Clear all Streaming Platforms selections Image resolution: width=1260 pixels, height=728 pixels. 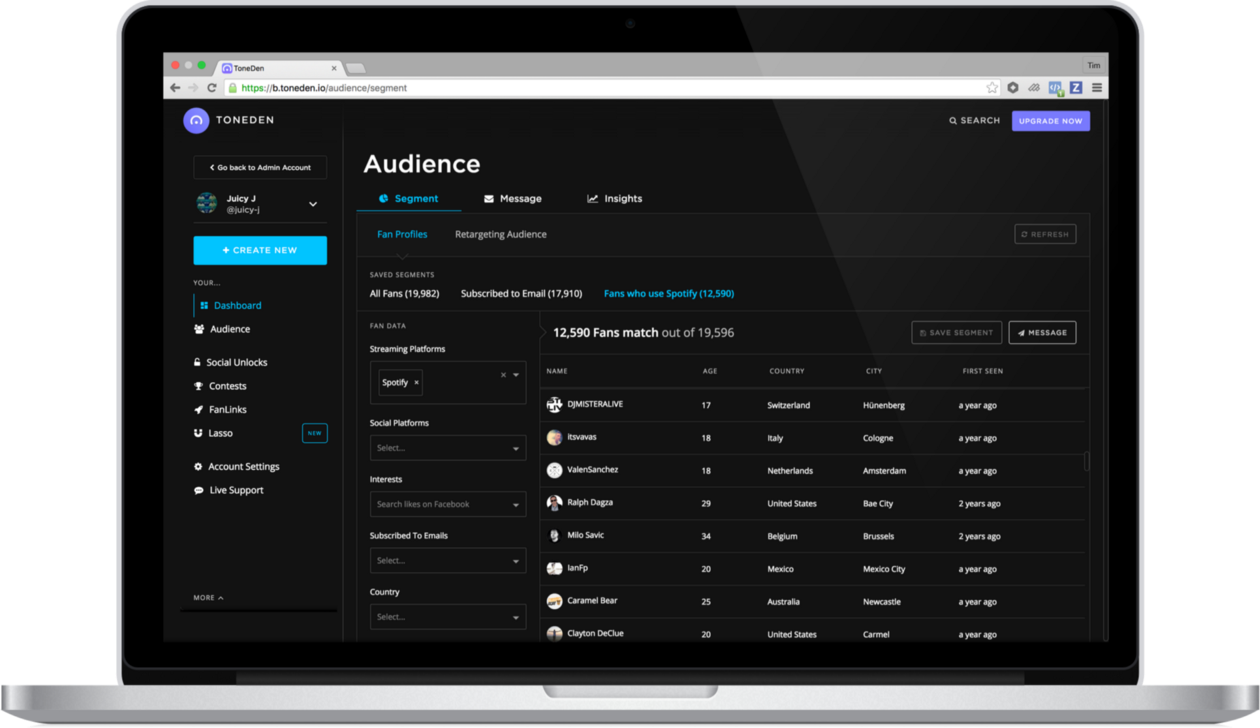point(503,375)
